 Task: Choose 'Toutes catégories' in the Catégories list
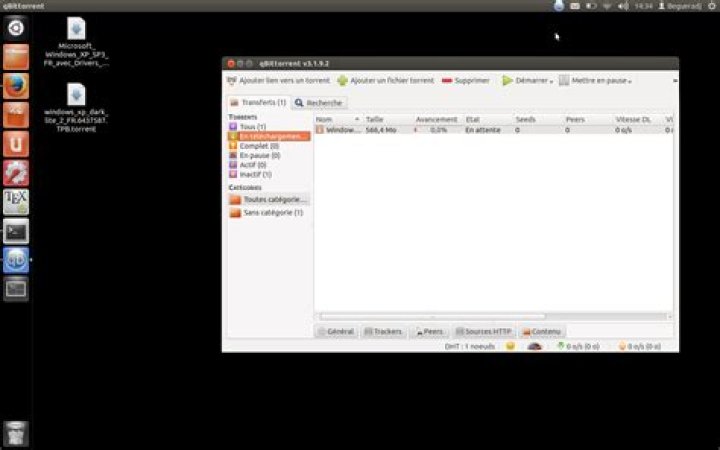pos(269,200)
